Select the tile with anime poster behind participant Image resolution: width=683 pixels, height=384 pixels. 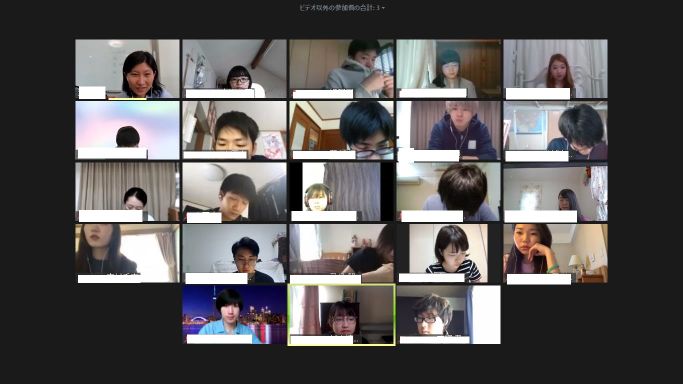[x=234, y=130]
